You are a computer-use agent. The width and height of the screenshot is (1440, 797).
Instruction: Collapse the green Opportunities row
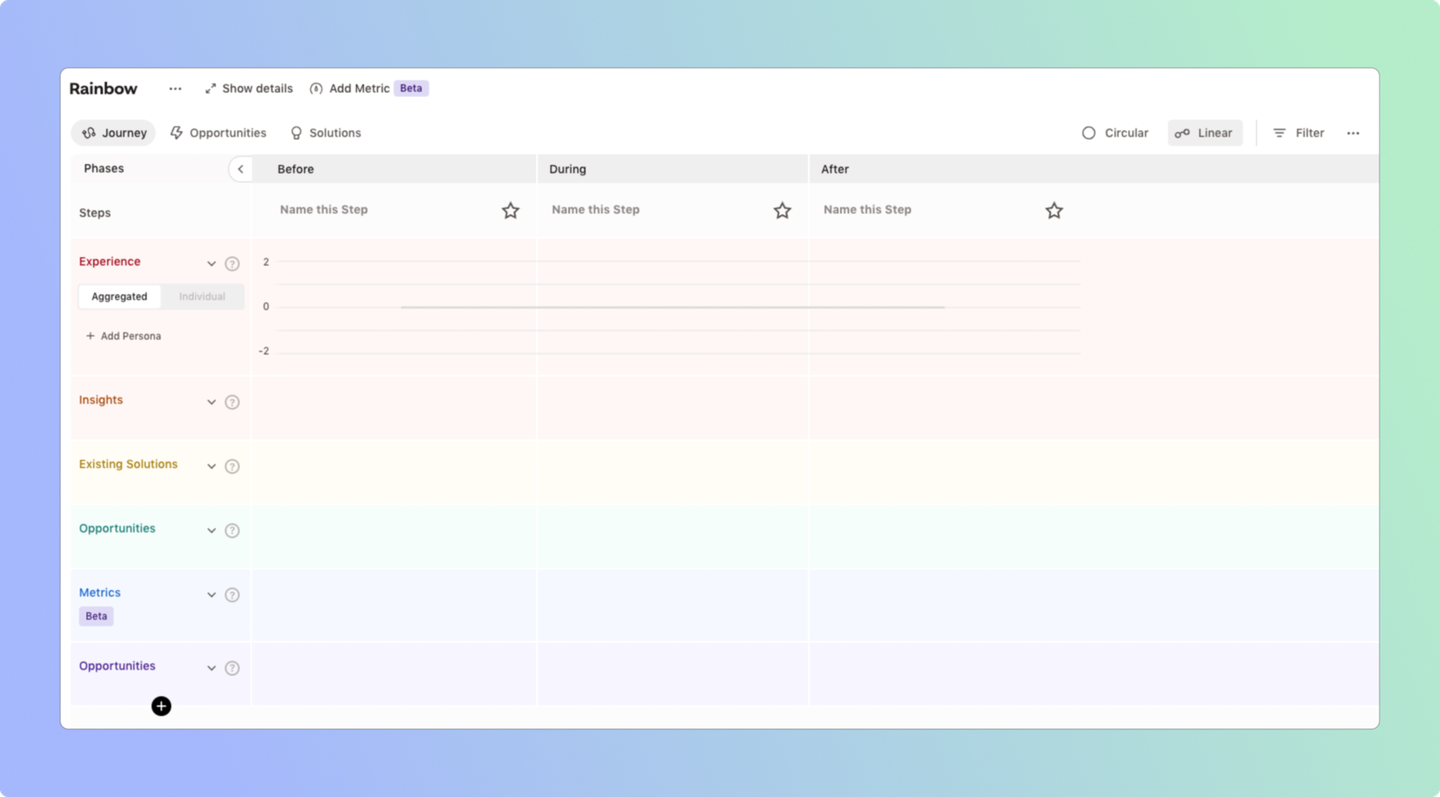[211, 530]
